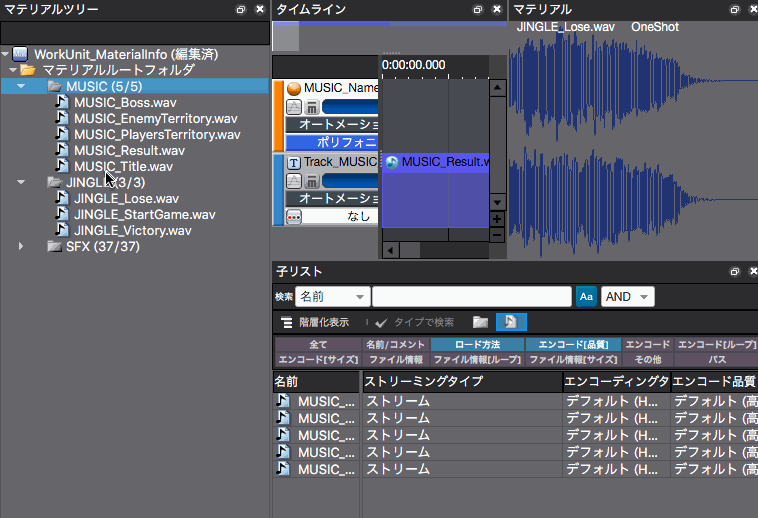The image size is (758, 518).
Task: Click the T icon beside Track_MUSIC
Action: 294,162
